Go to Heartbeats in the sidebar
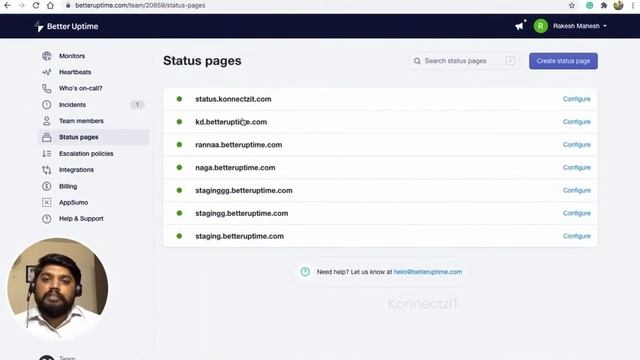This screenshot has height=360, width=640. [75, 72]
